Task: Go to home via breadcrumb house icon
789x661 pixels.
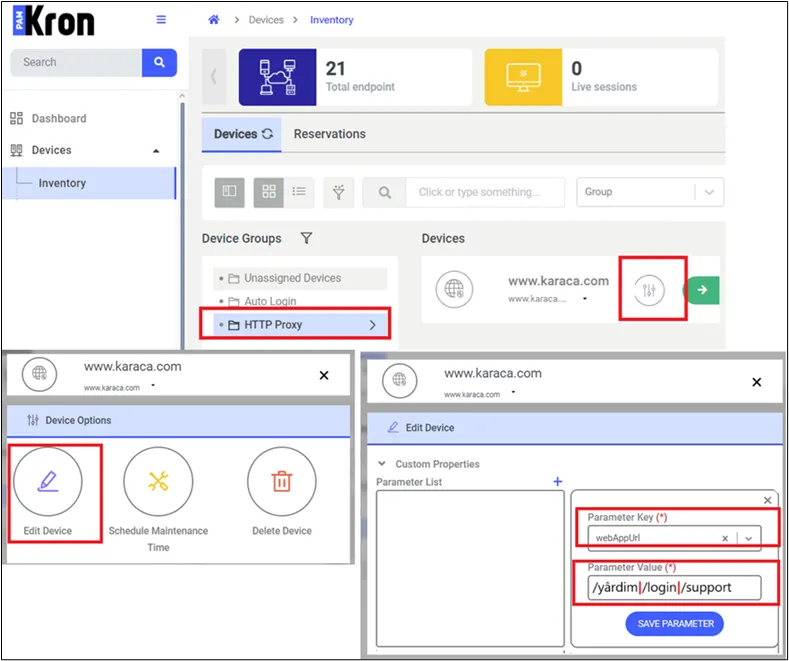Action: [214, 20]
